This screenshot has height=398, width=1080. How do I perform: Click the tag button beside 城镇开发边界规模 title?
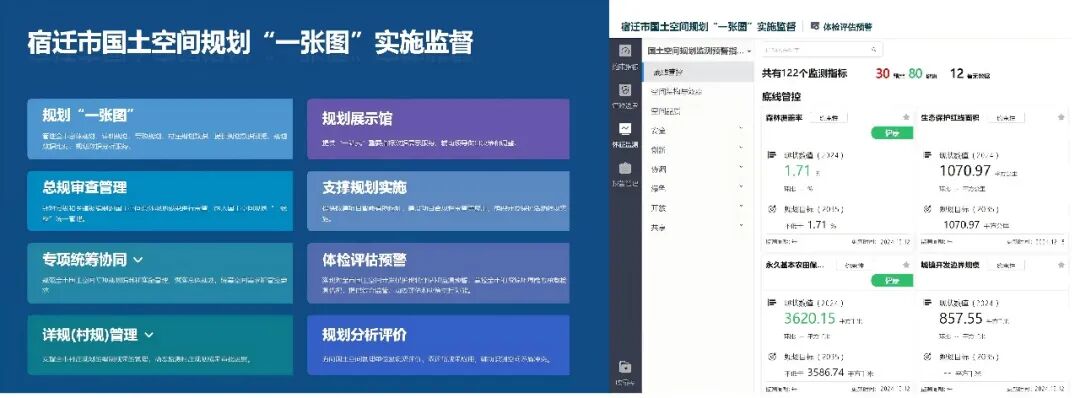(1006, 265)
